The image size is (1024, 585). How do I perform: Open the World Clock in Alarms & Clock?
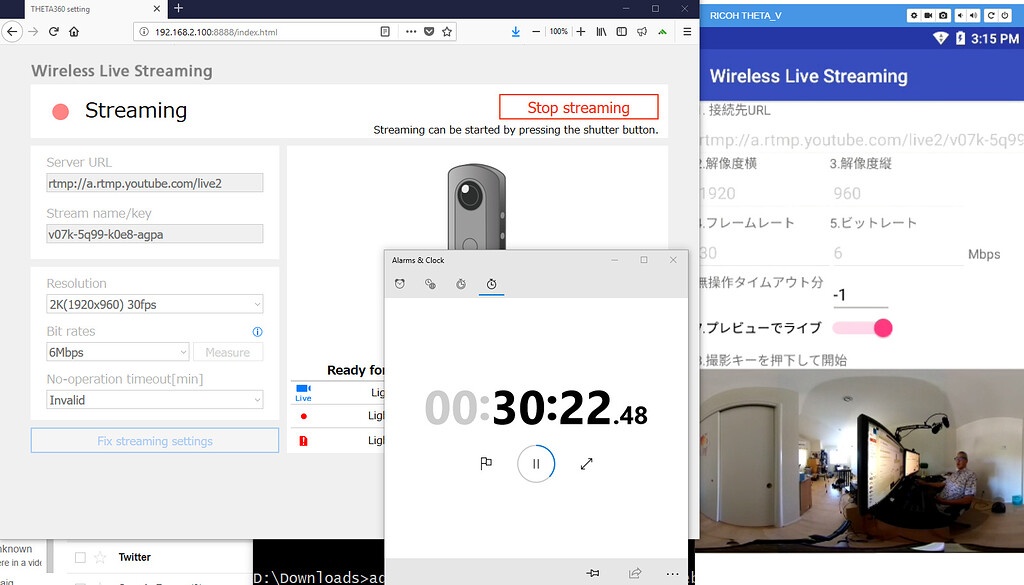click(430, 283)
